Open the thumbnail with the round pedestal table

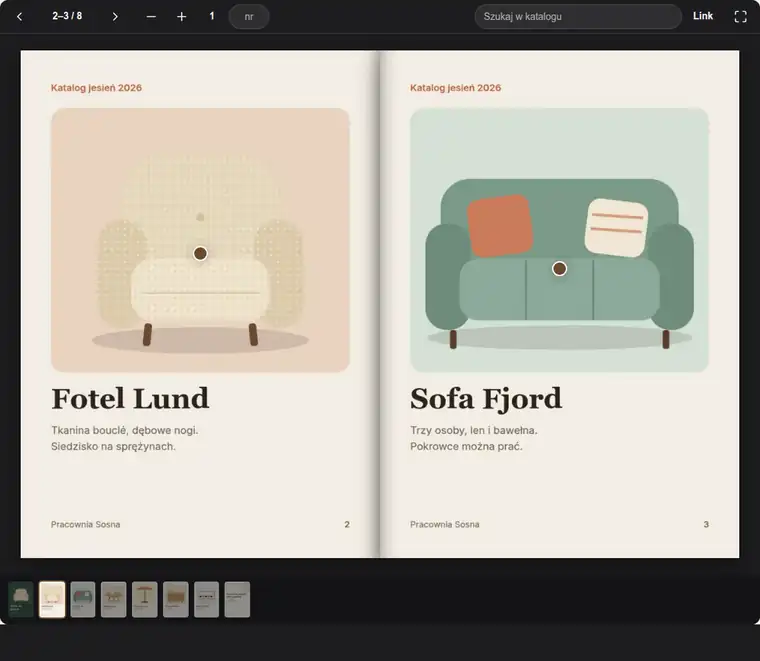click(144, 599)
